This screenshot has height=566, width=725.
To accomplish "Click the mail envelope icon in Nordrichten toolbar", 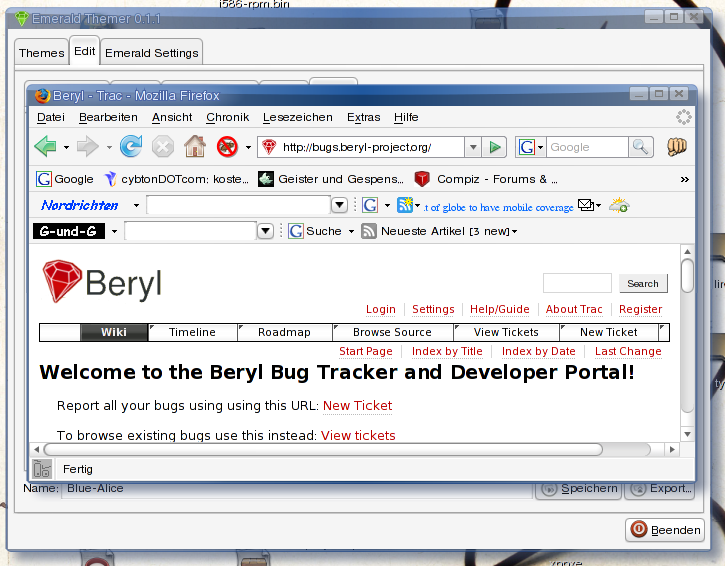I will pyautogui.click(x=586, y=205).
